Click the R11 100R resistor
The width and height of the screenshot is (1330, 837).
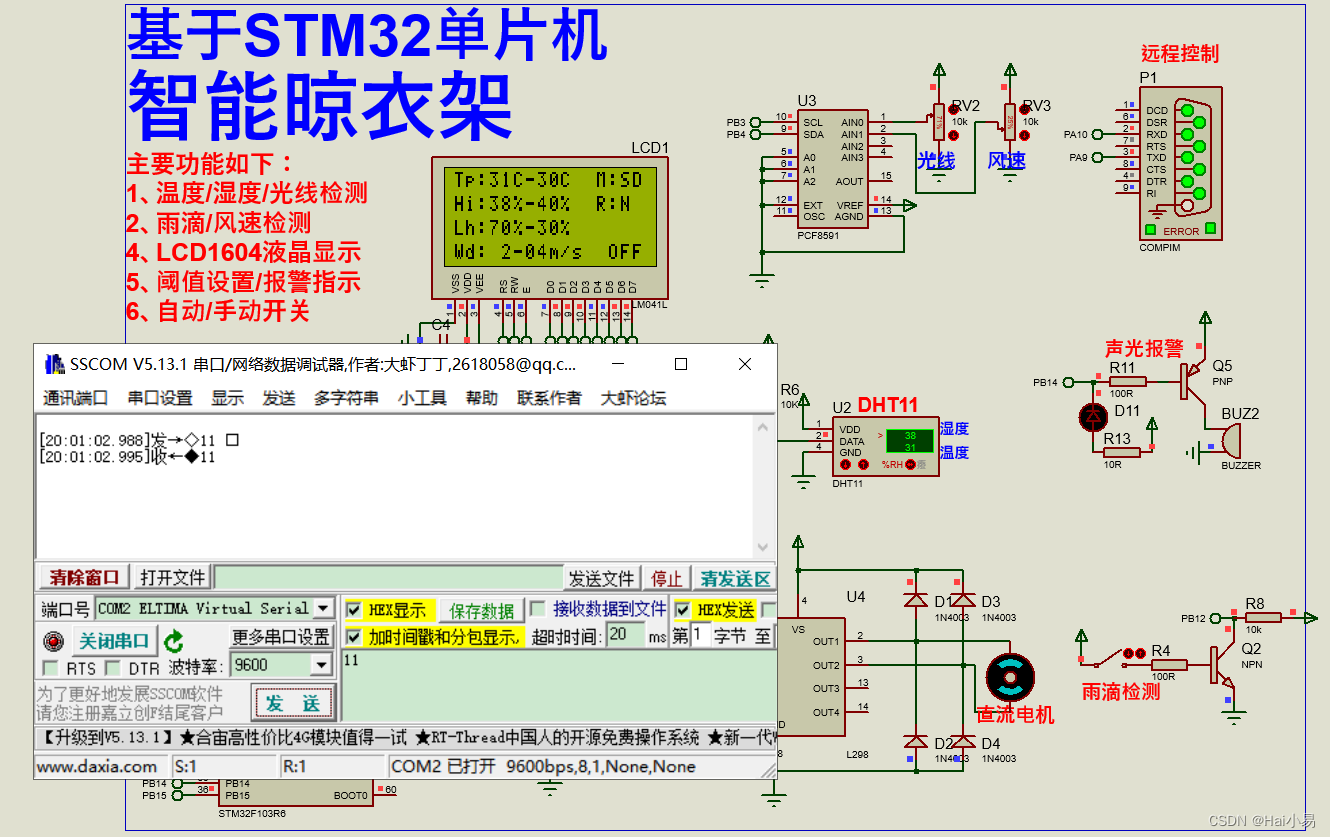[1128, 382]
